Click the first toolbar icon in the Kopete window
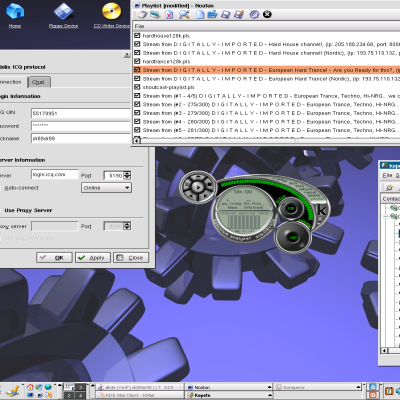 click(x=389, y=188)
